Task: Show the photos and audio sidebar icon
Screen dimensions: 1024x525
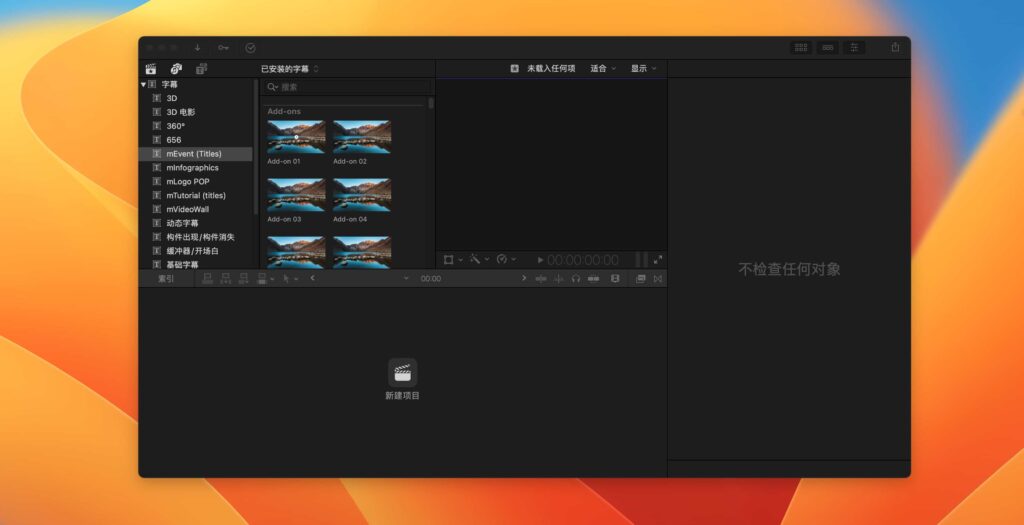Action: coord(176,69)
